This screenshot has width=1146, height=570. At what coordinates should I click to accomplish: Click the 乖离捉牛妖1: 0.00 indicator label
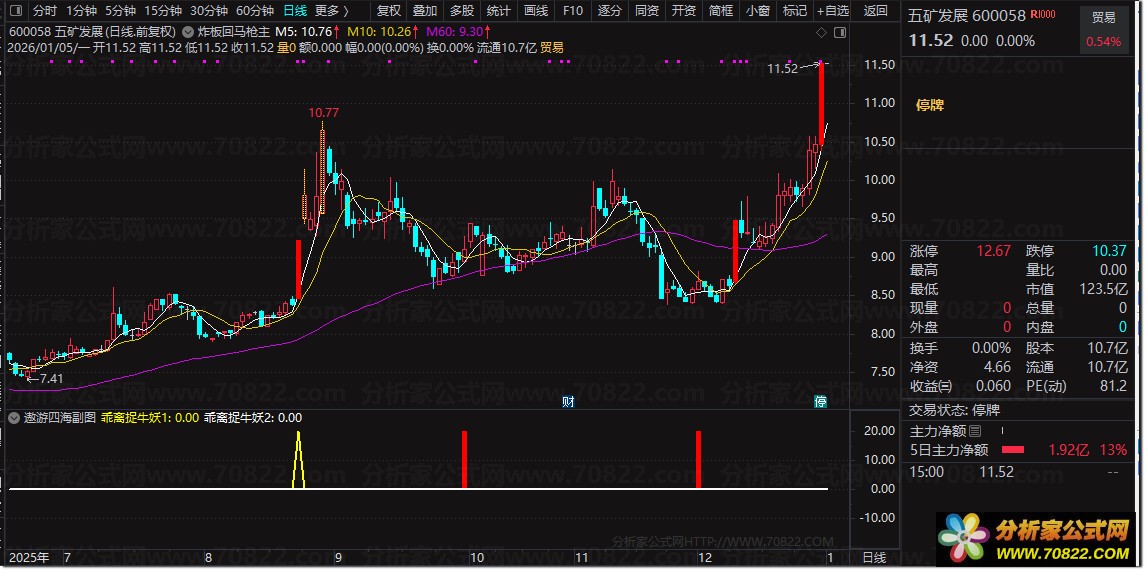coord(150,418)
